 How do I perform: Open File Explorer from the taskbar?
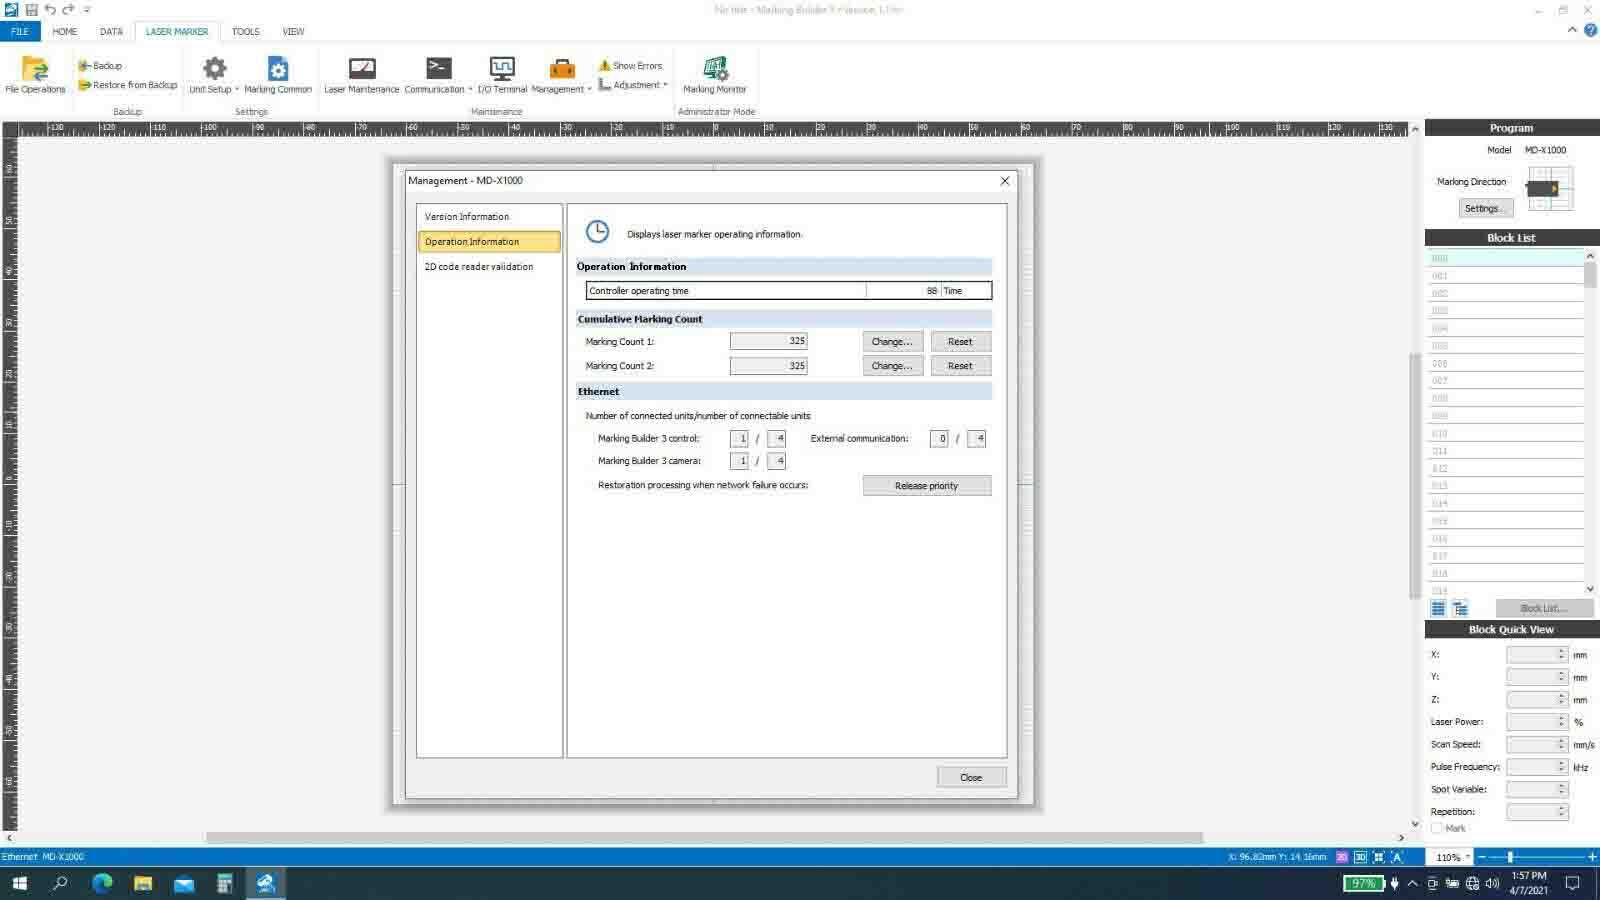point(143,883)
